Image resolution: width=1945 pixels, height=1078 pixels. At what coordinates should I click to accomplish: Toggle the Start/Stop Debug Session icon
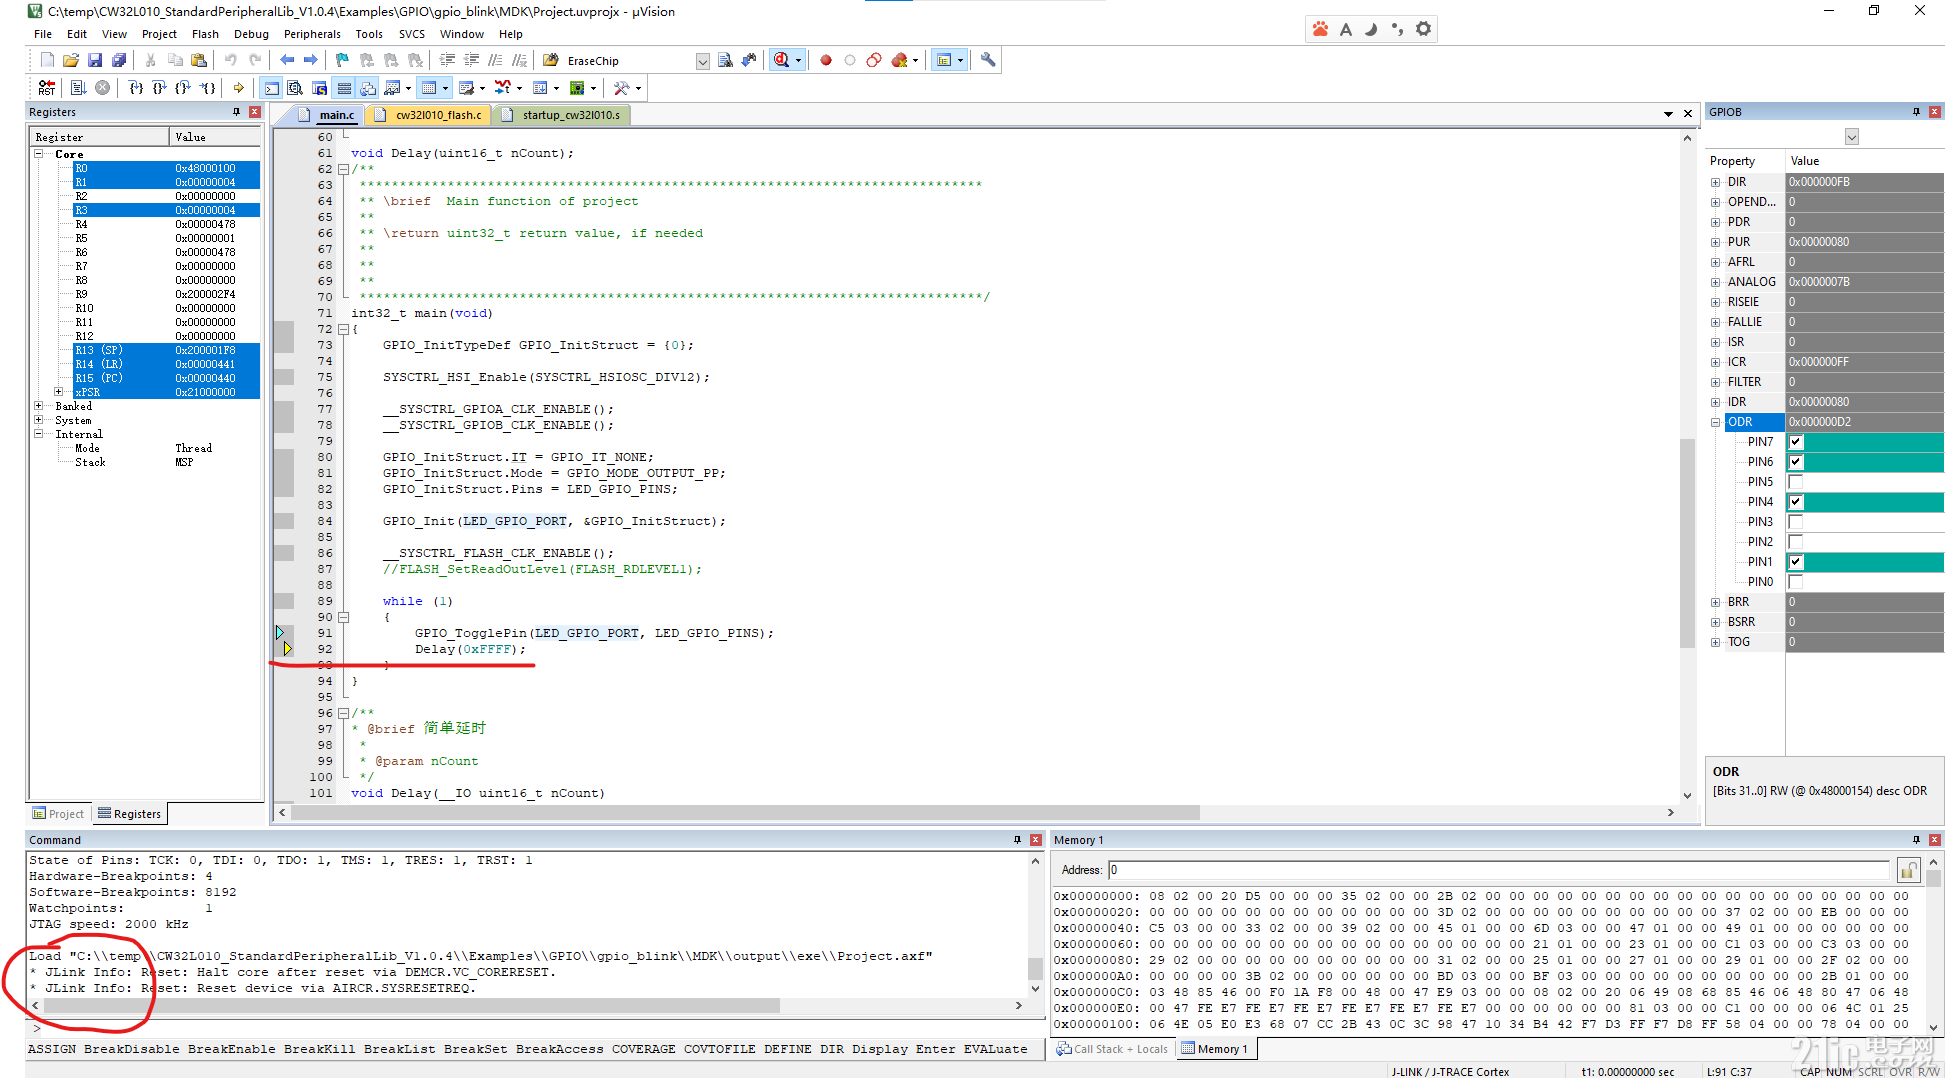click(x=781, y=60)
